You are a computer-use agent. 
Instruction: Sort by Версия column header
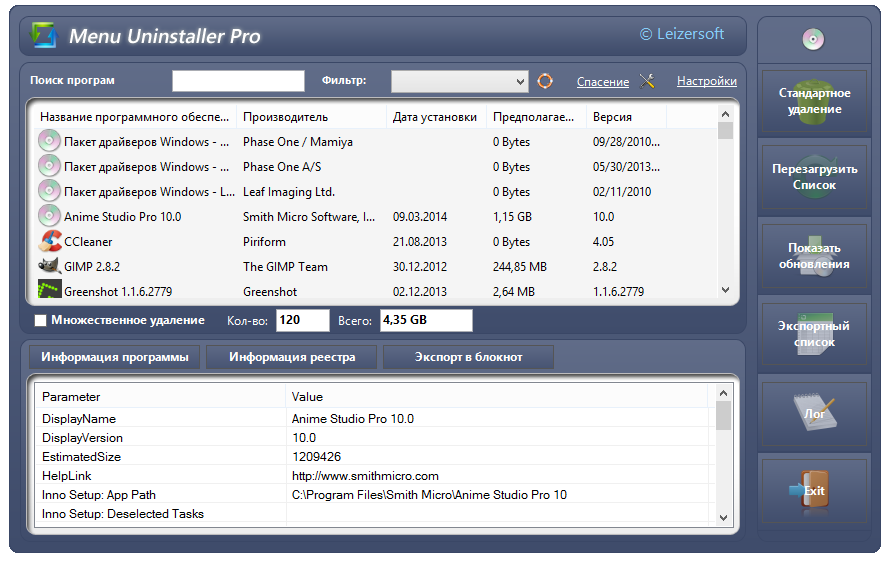point(626,117)
